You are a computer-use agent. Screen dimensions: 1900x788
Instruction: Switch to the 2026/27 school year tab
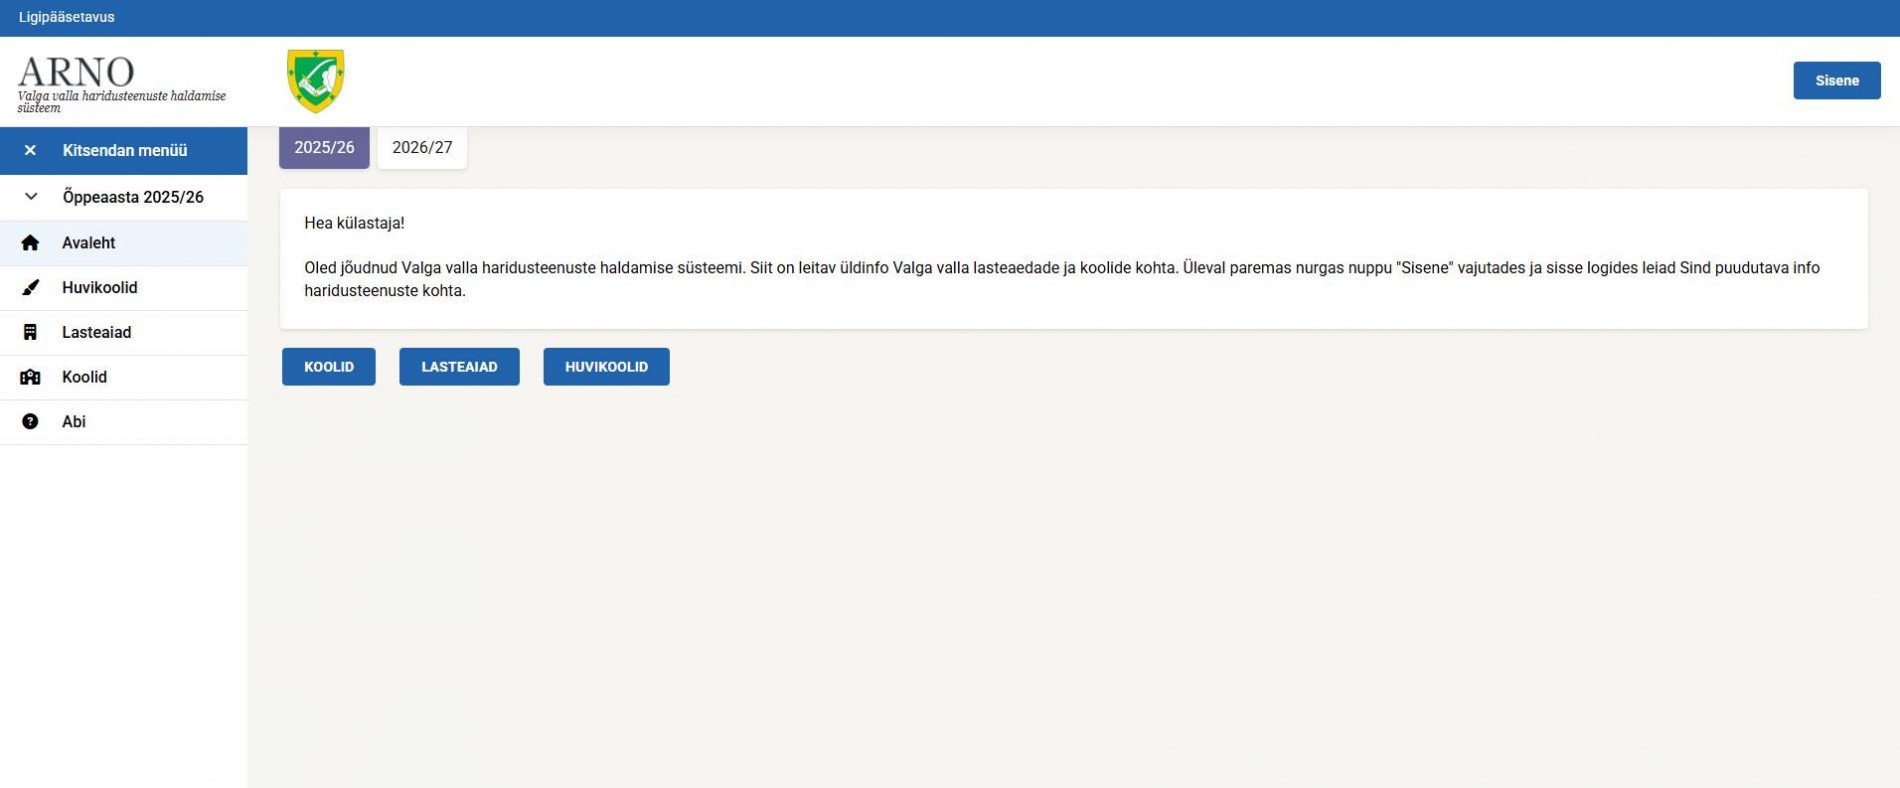point(422,148)
